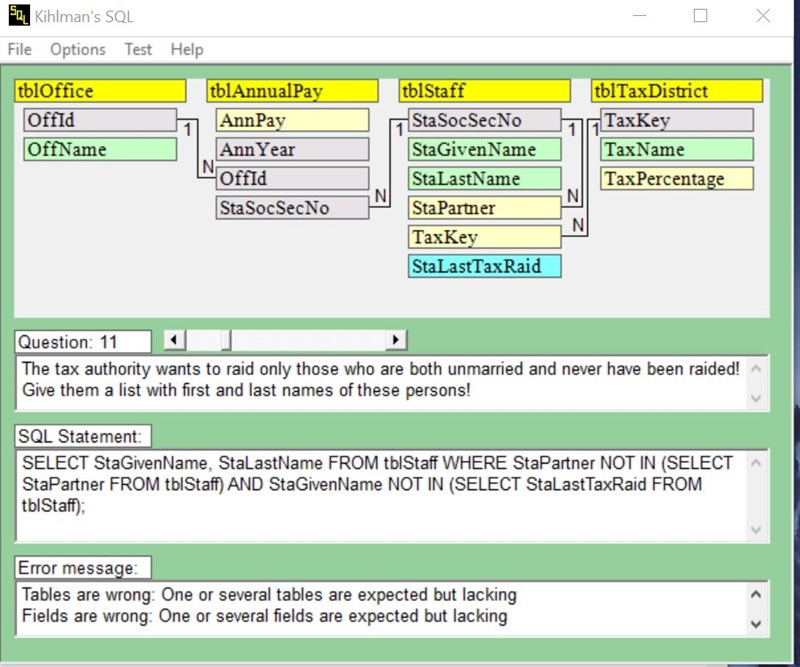The image size is (800, 667).
Task: Select the OffName field in tblOffice
Action: (x=100, y=150)
